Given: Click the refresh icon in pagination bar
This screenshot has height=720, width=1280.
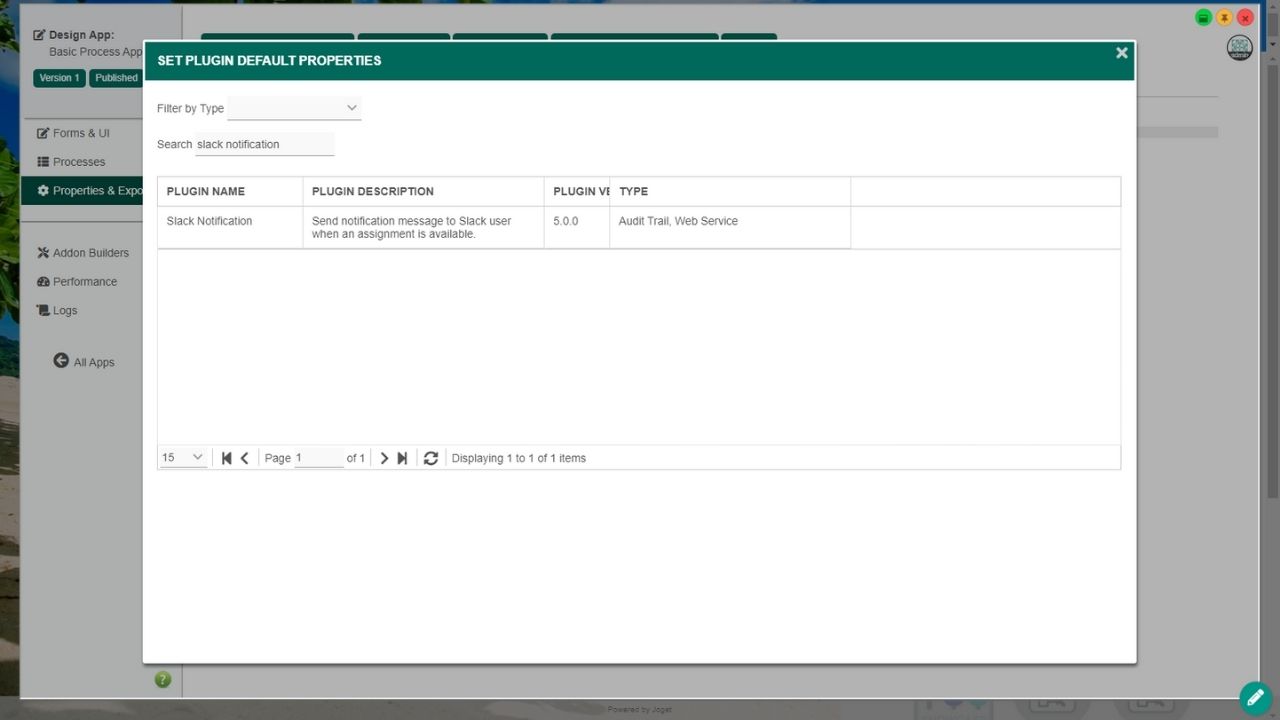Looking at the screenshot, I should pos(431,458).
